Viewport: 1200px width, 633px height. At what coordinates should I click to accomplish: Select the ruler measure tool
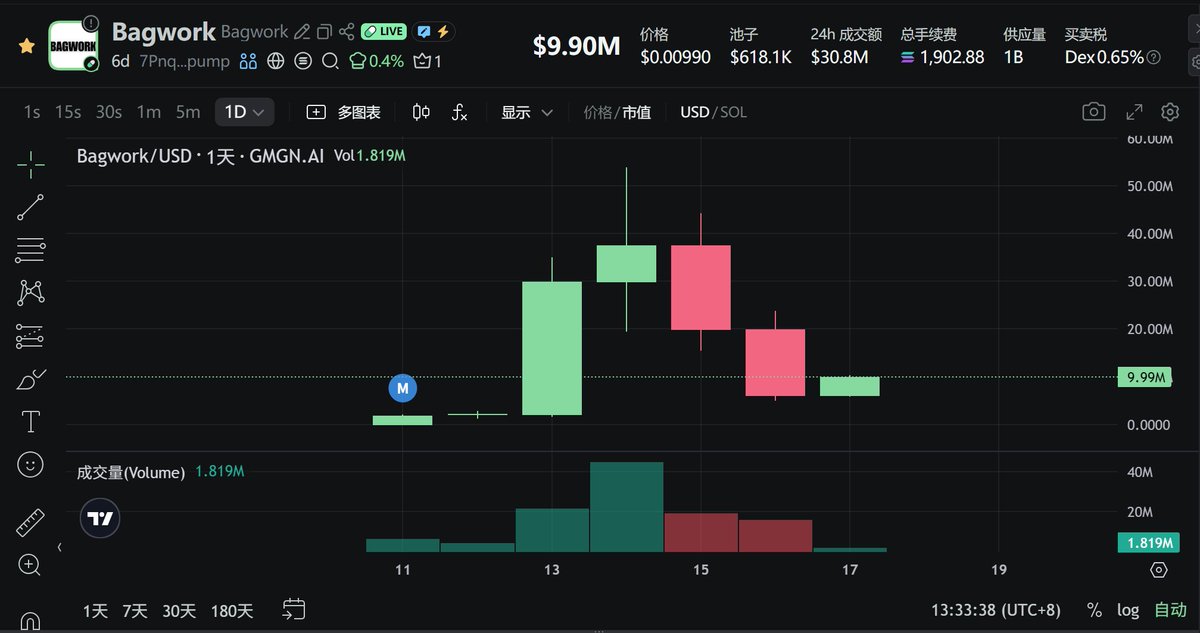tap(30, 522)
